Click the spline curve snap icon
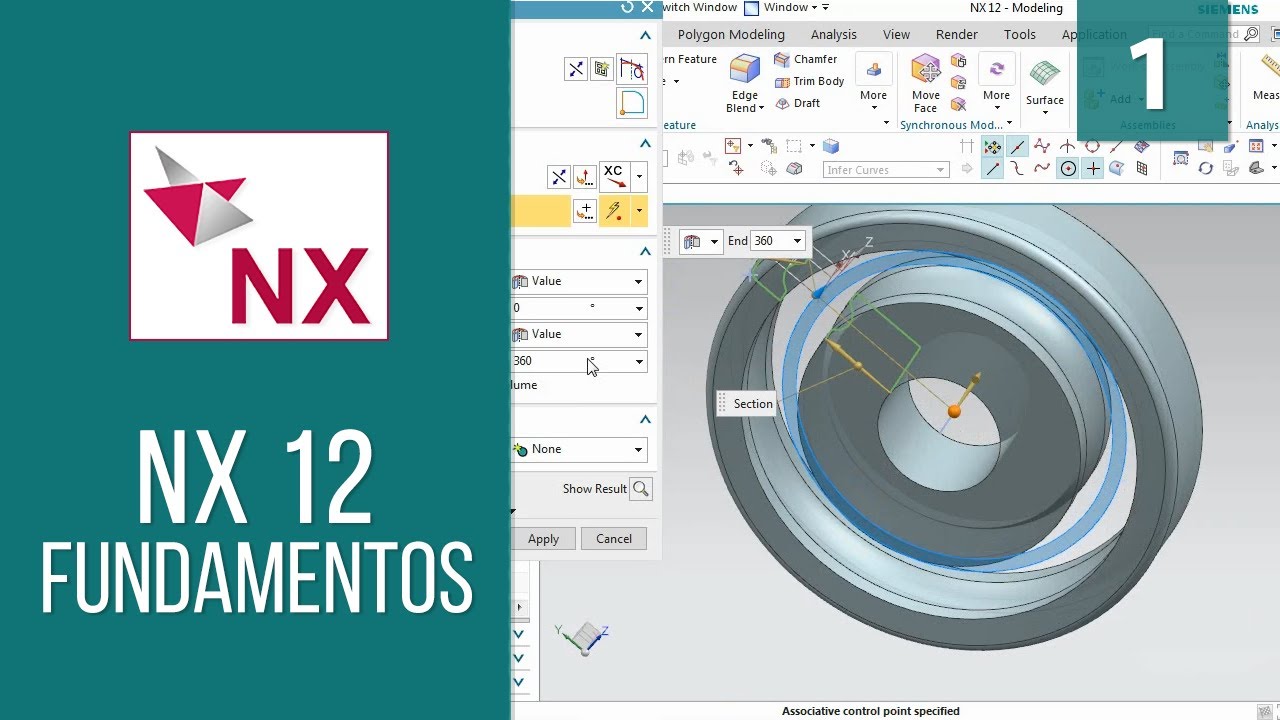 [1042, 169]
